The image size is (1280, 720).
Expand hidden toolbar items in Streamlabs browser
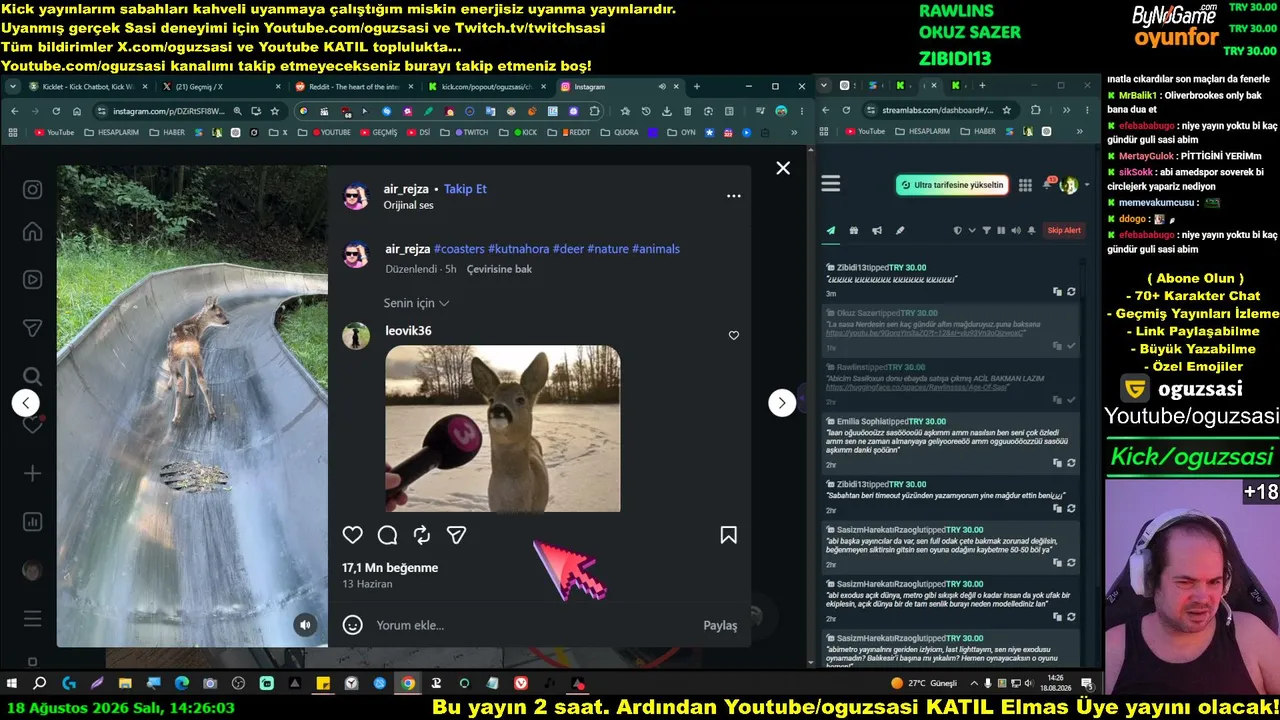1066,110
